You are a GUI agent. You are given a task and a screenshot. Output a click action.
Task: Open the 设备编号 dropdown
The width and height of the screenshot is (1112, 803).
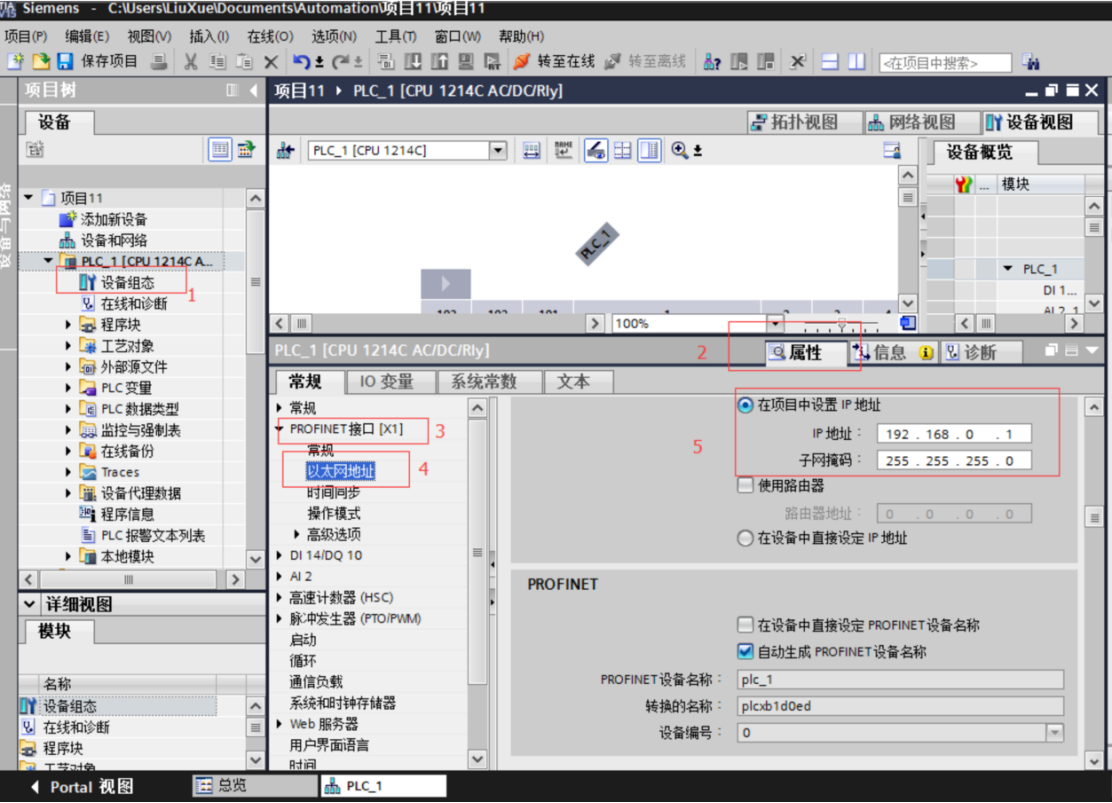coord(1055,732)
